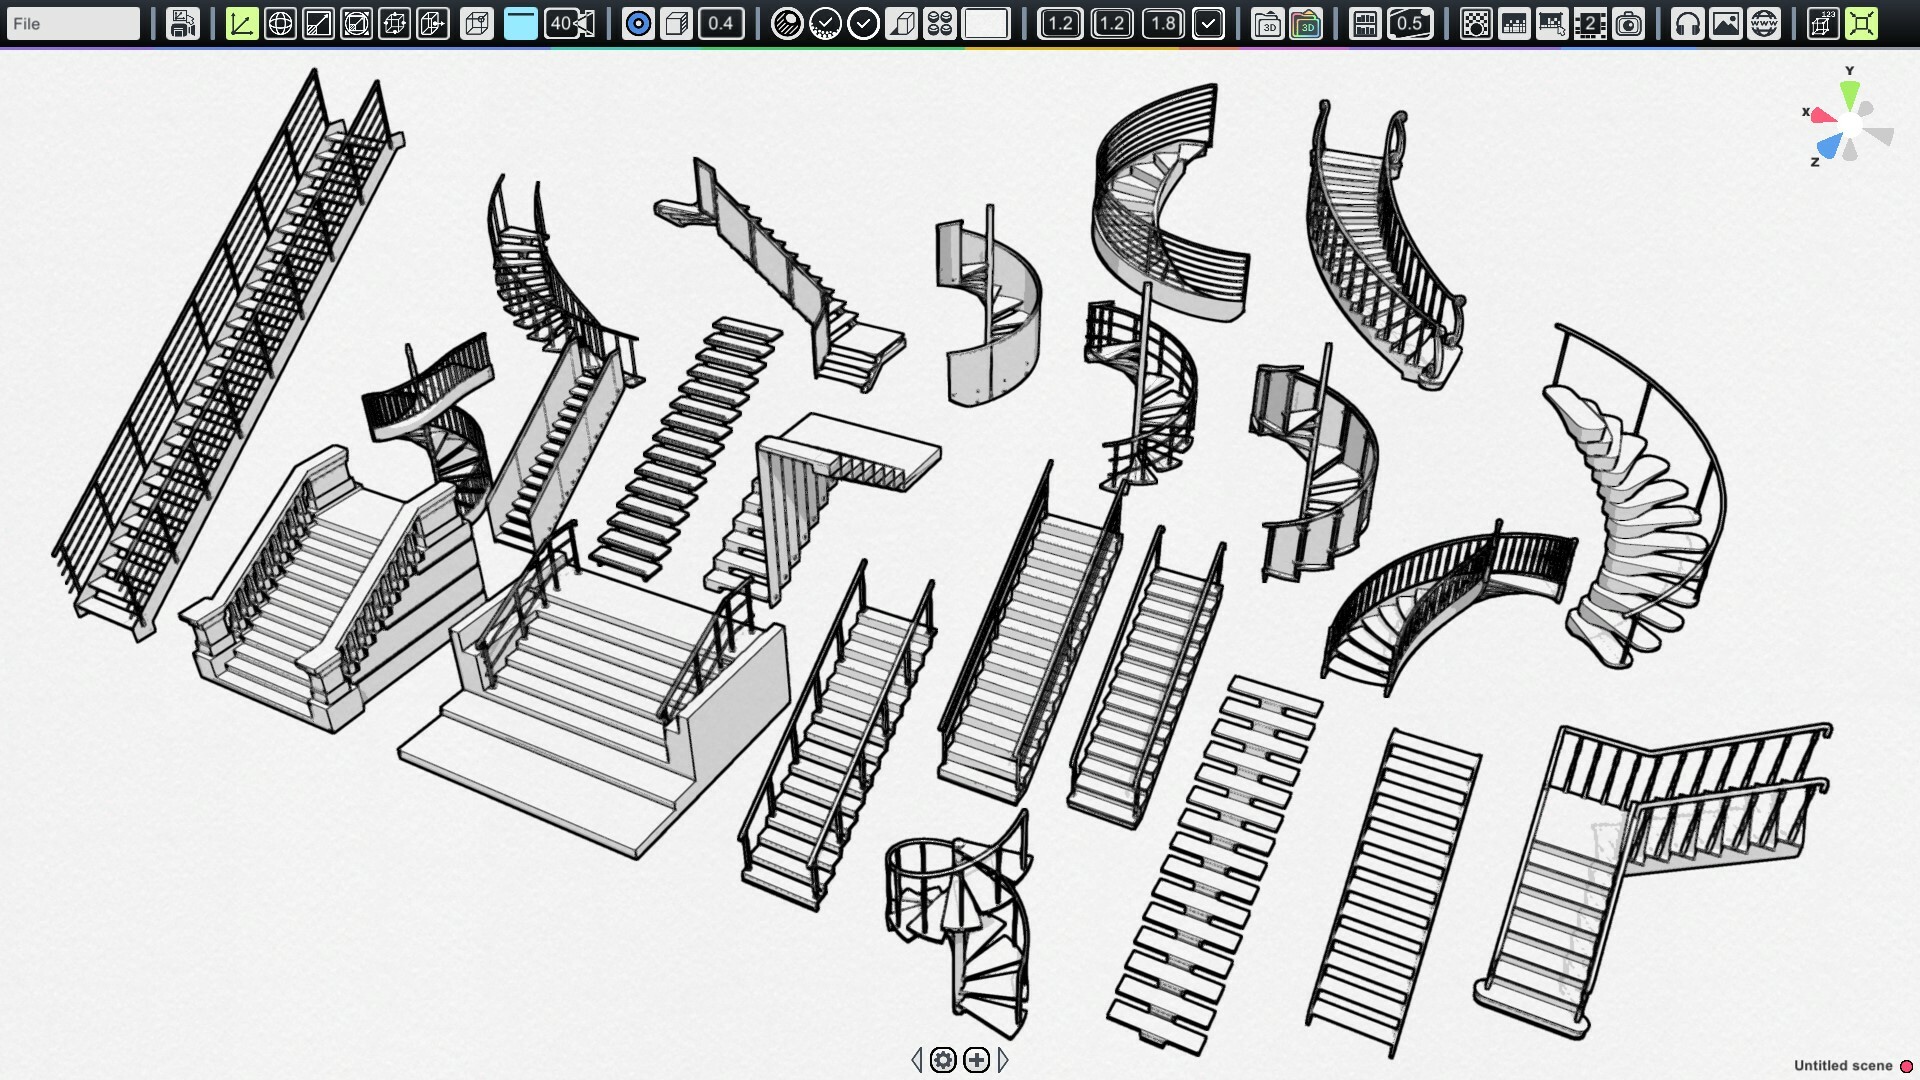Open the colorful 3D import icon
Viewport: 1920px width, 1080px height.
click(1306, 23)
